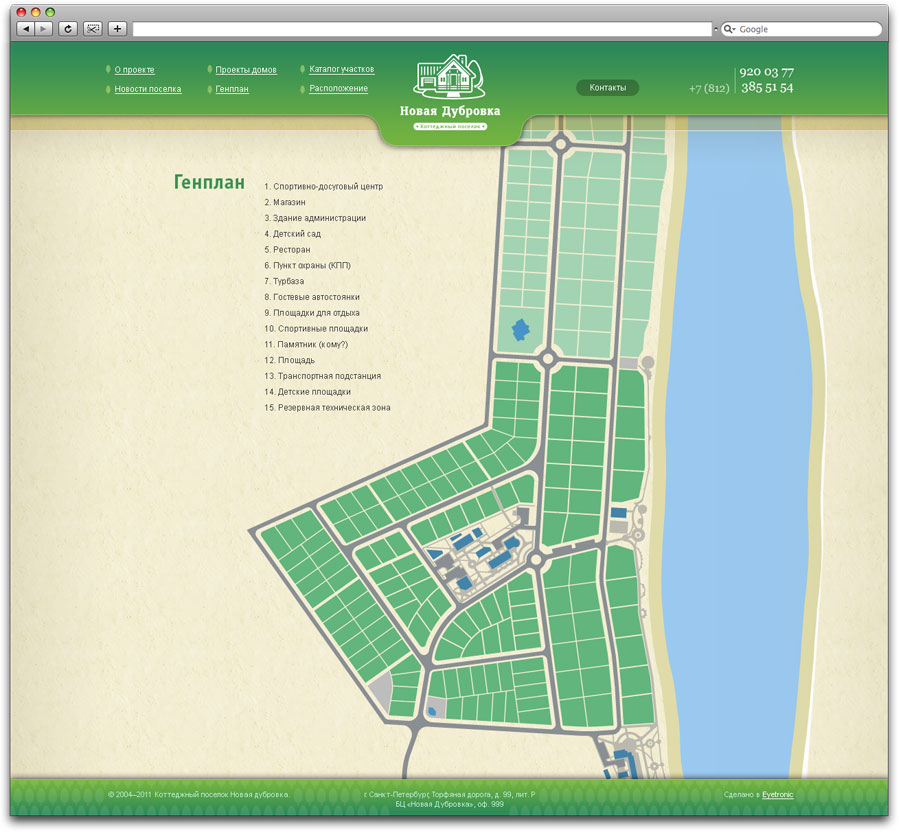This screenshot has height=832, width=899.
Task: Click the blue building in the light-green northern block
Action: point(521,330)
